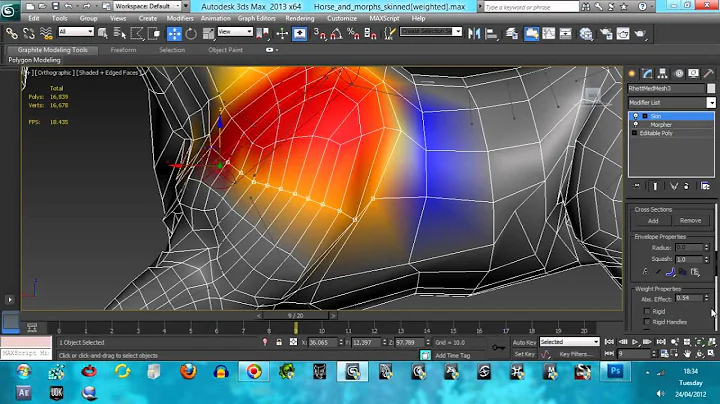
Task: Enable the Rigid checkbox
Action: click(647, 311)
